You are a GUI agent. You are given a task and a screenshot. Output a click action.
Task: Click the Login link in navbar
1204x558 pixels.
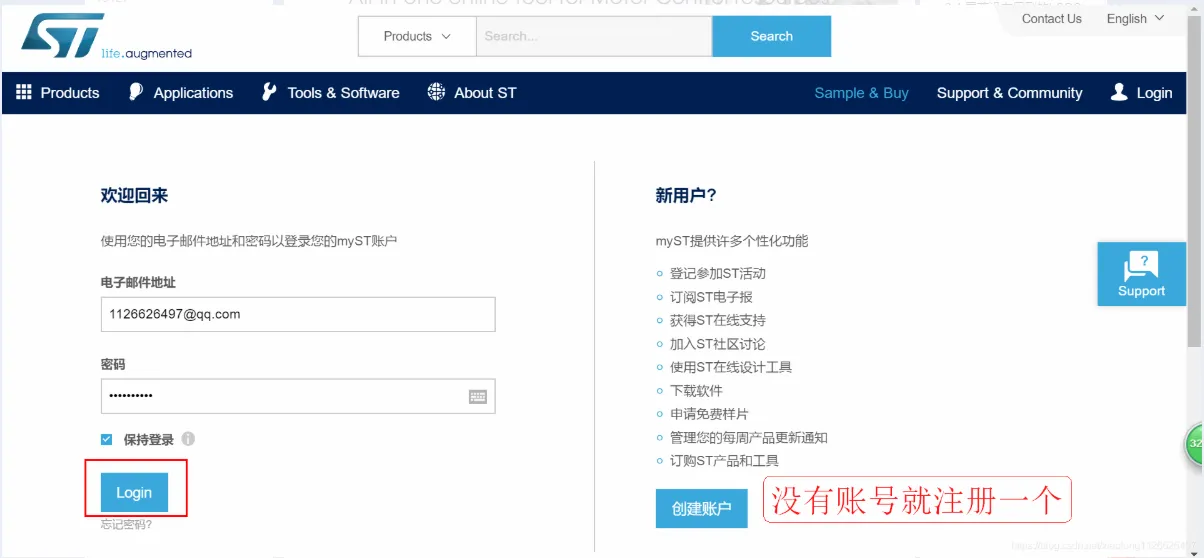point(1154,93)
